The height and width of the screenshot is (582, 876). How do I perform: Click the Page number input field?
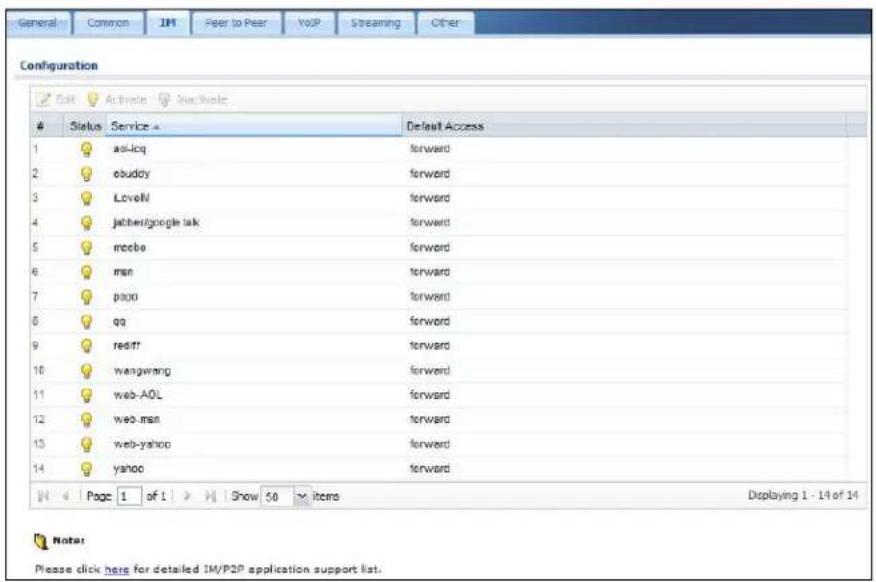pos(129,496)
